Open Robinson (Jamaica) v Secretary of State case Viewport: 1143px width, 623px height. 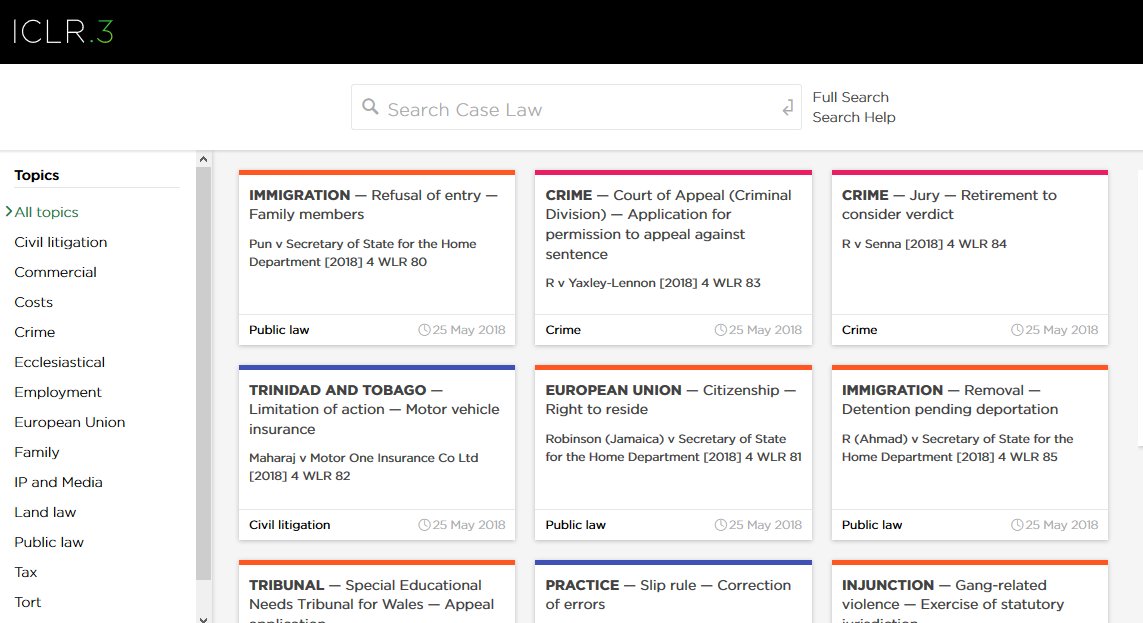point(674,448)
